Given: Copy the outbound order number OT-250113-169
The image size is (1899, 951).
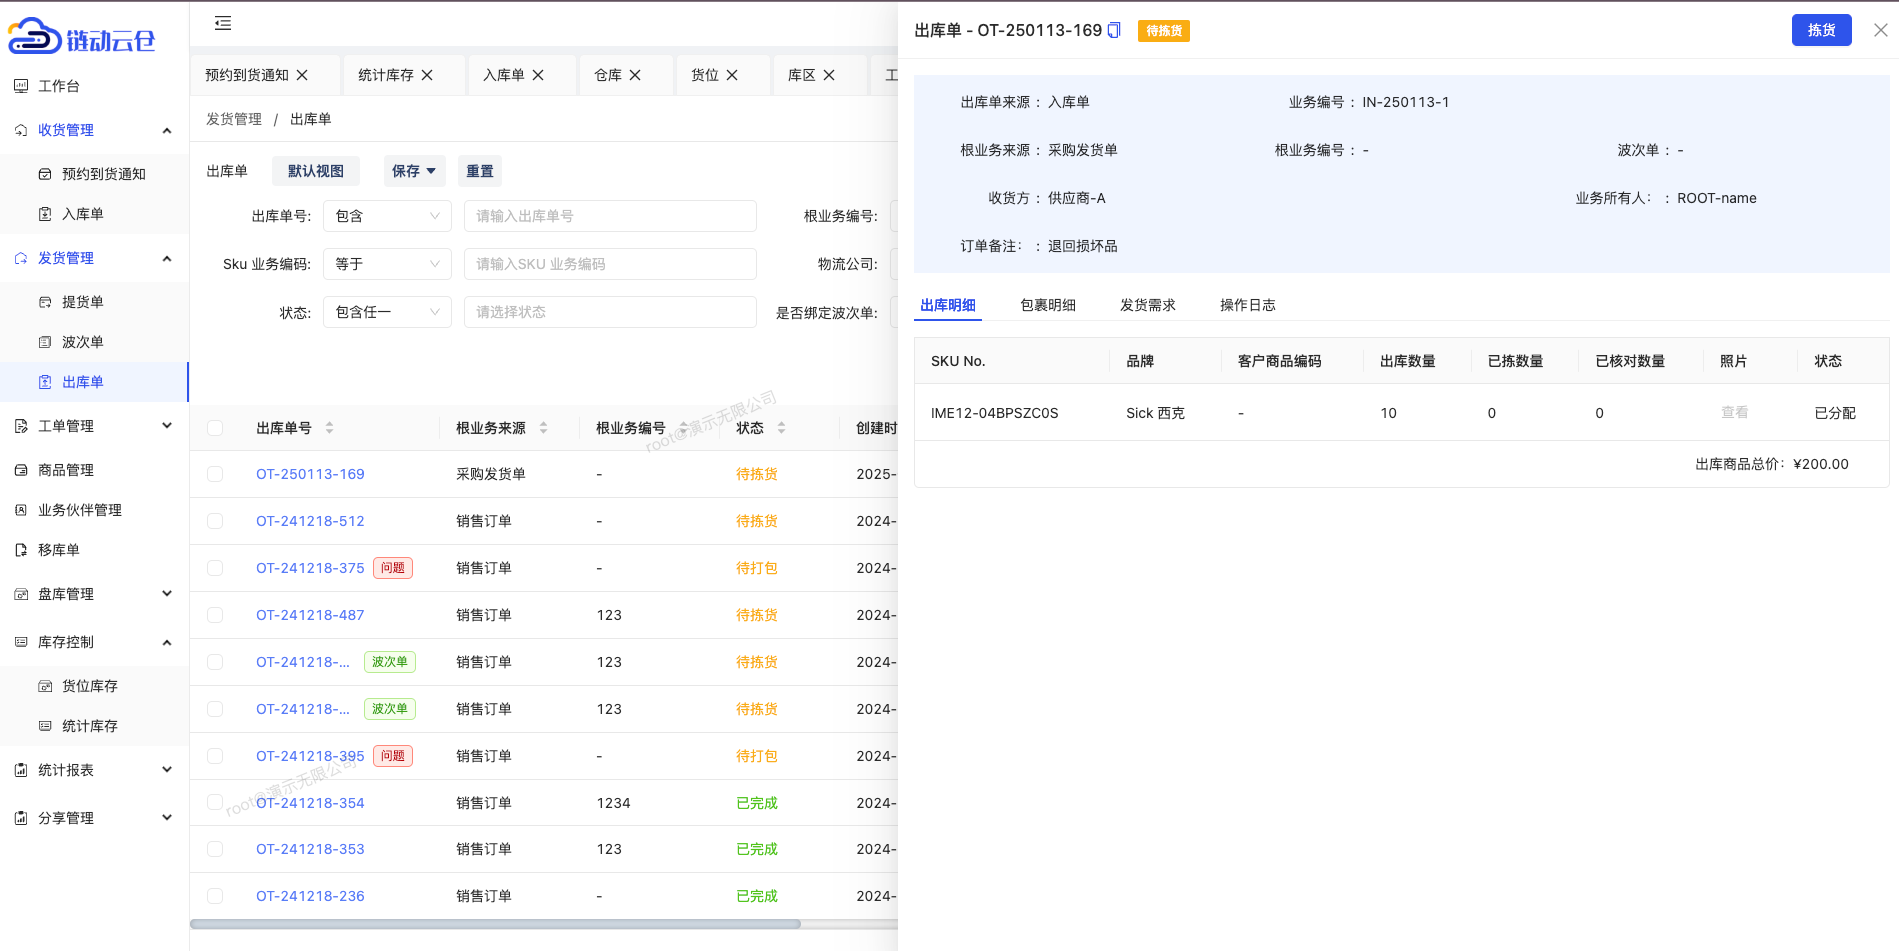Looking at the screenshot, I should [x=1114, y=31].
